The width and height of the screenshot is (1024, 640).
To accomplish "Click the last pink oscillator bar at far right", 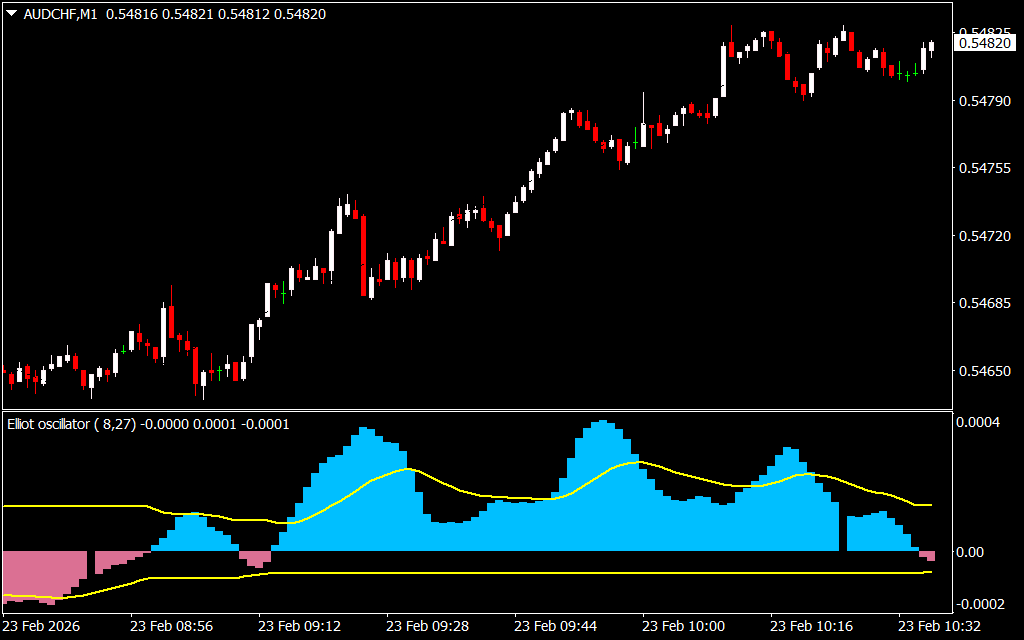I will (929, 556).
